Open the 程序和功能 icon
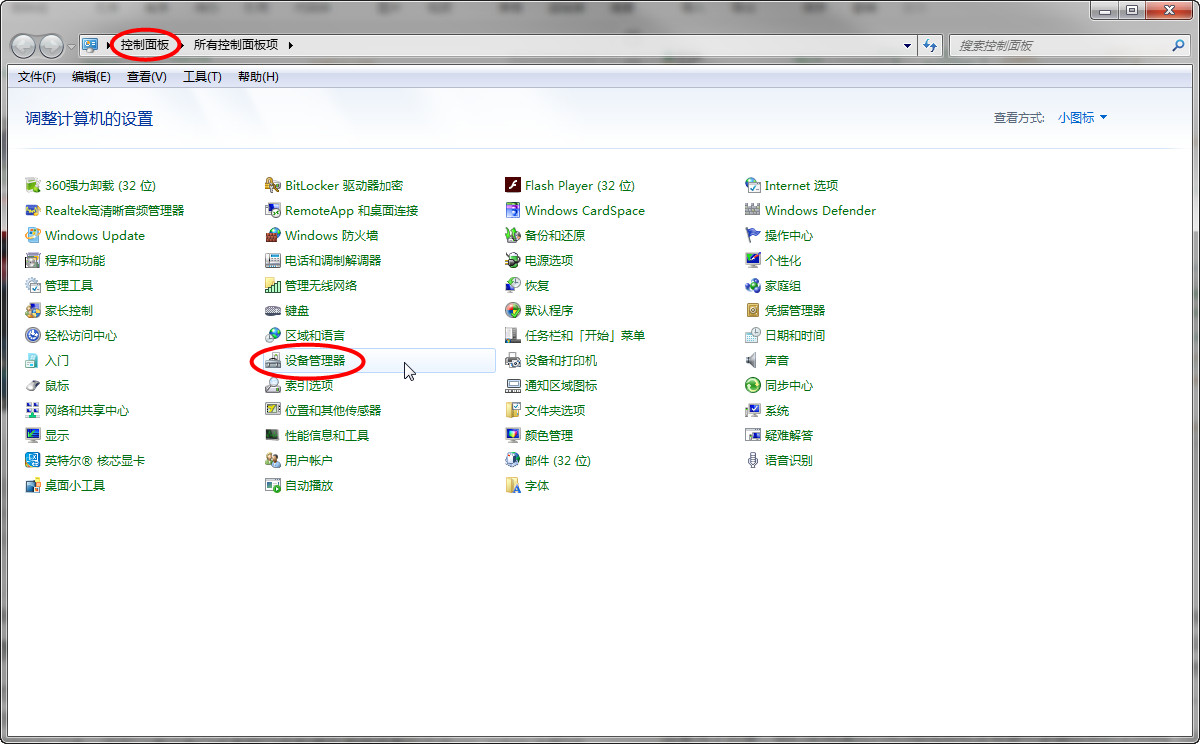 (33, 260)
